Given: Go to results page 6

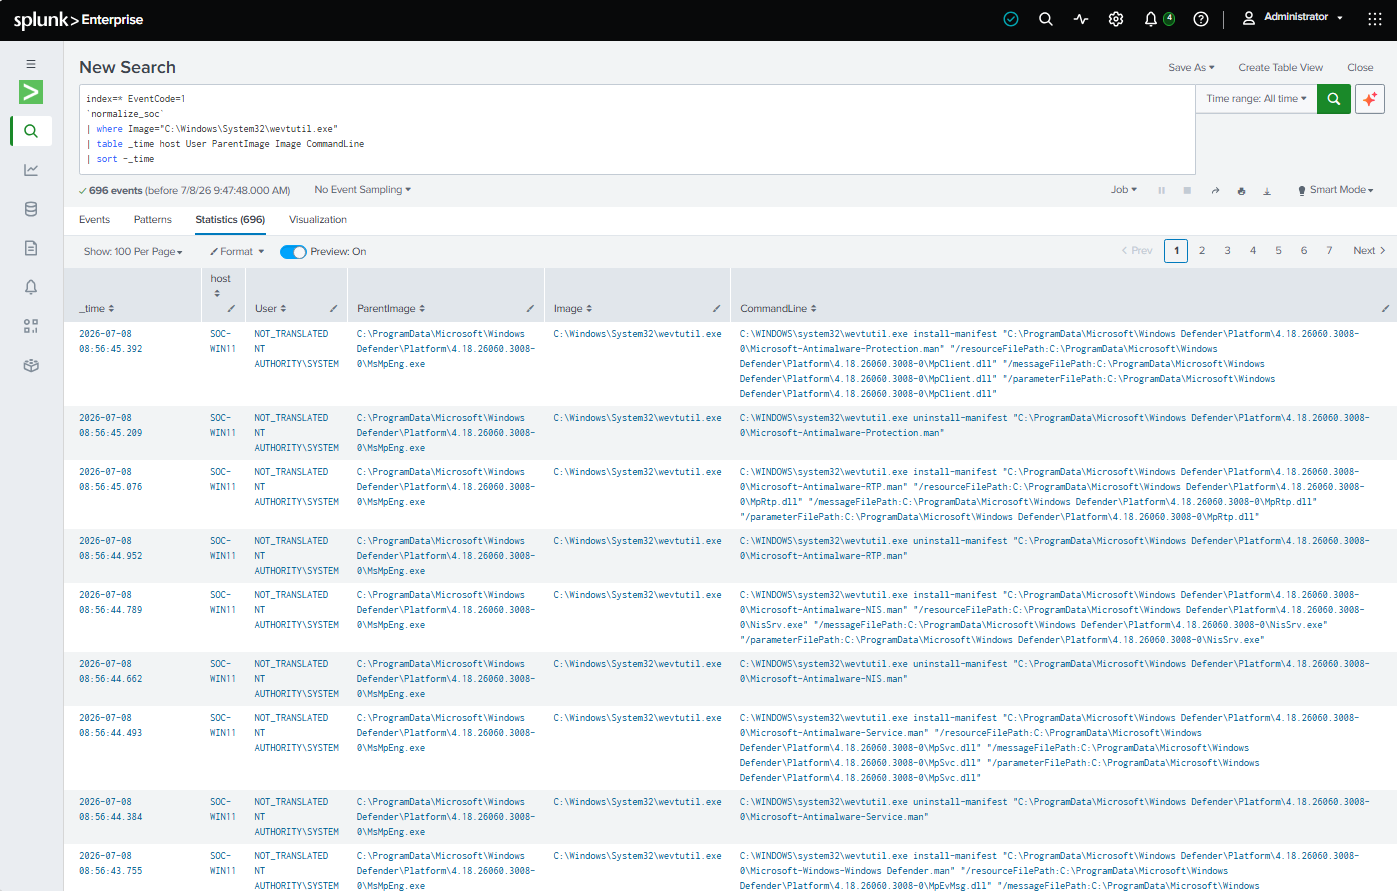Looking at the screenshot, I should pyautogui.click(x=1304, y=251).
